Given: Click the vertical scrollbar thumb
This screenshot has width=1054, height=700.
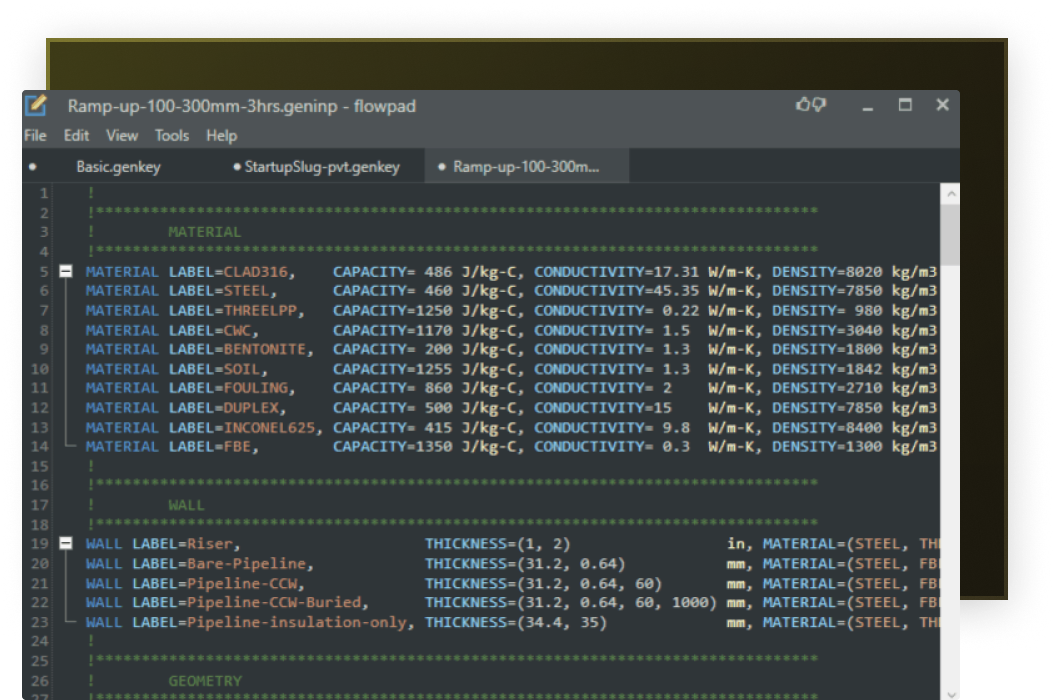Looking at the screenshot, I should pyautogui.click(x=950, y=235).
